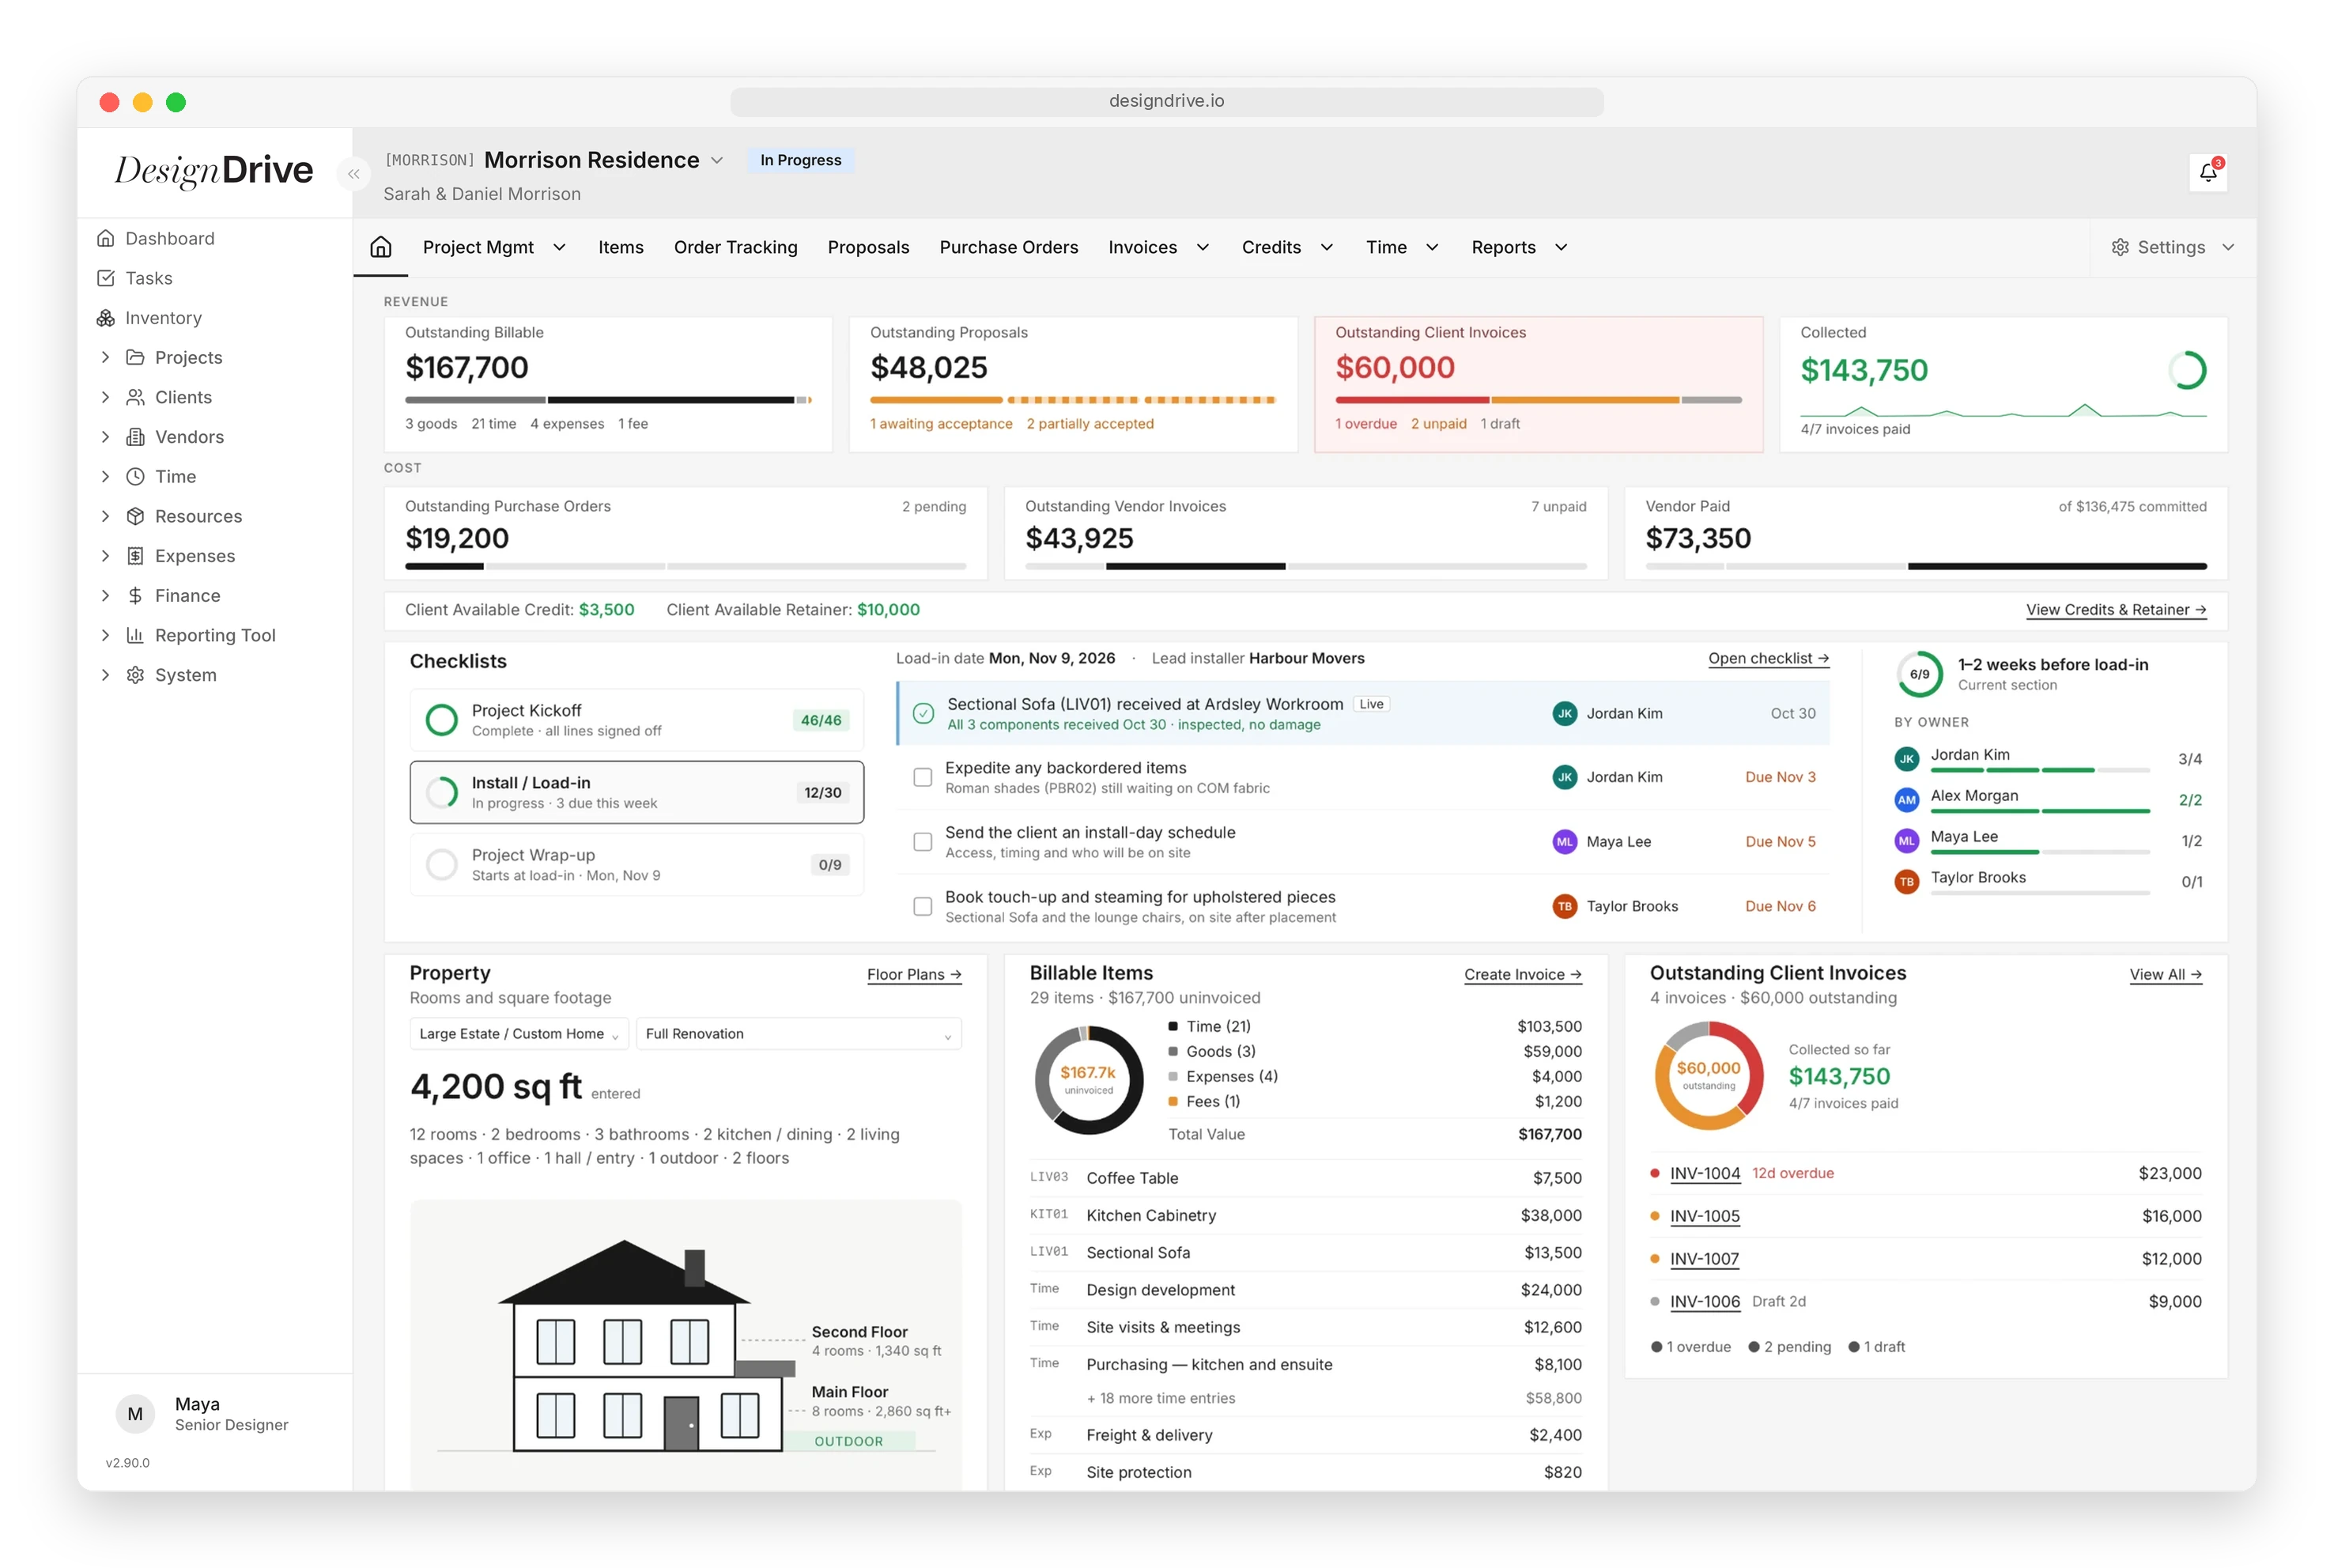This screenshot has height=1568, width=2334.
Task: Select the Inventory boxes icon in sidebar
Action: tap(105, 318)
